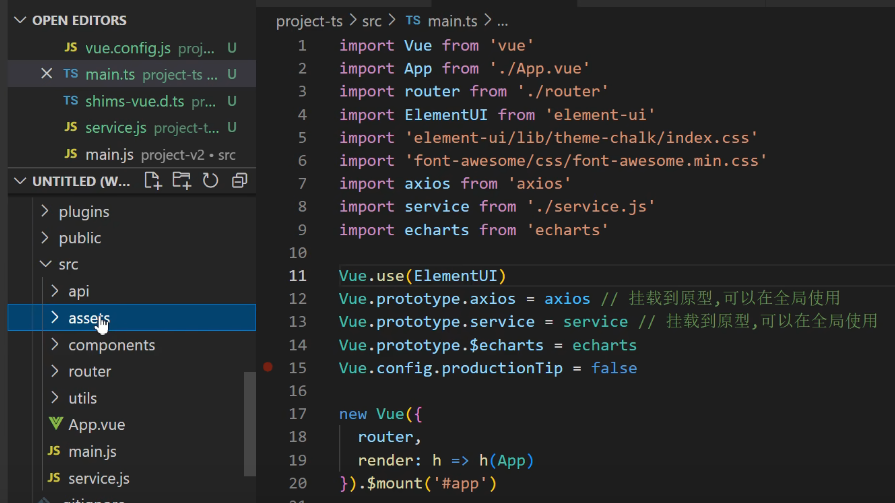Click main.ts in the breadcrumb path

tap(453, 21)
